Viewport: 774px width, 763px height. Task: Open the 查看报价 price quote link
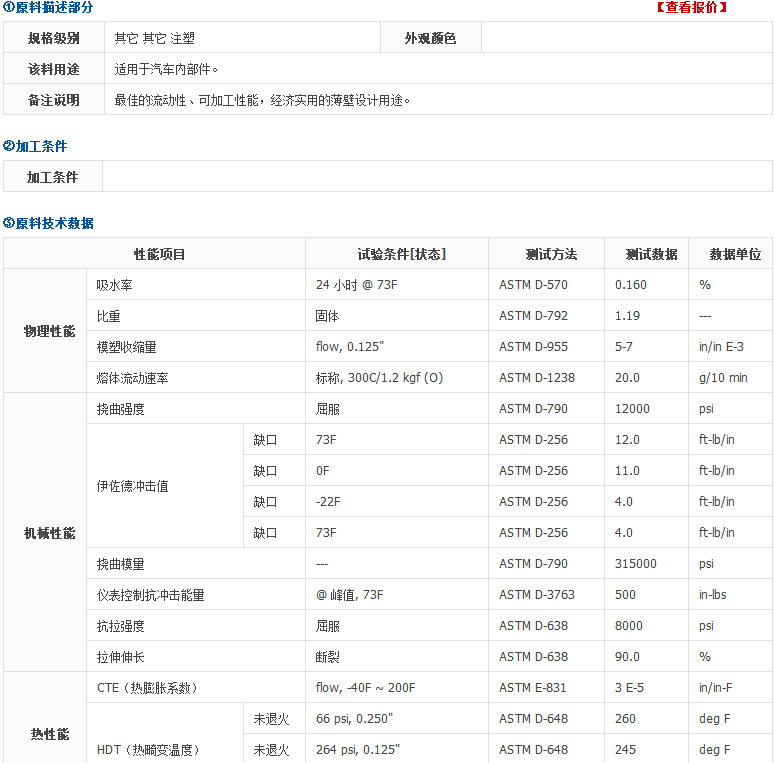coord(691,8)
